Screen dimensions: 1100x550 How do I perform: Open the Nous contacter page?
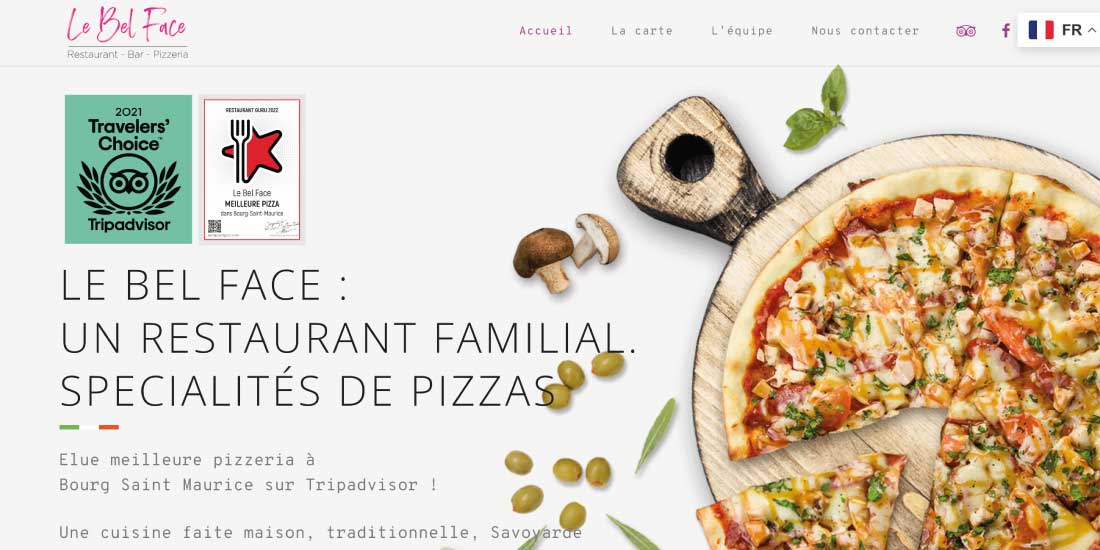tap(865, 31)
